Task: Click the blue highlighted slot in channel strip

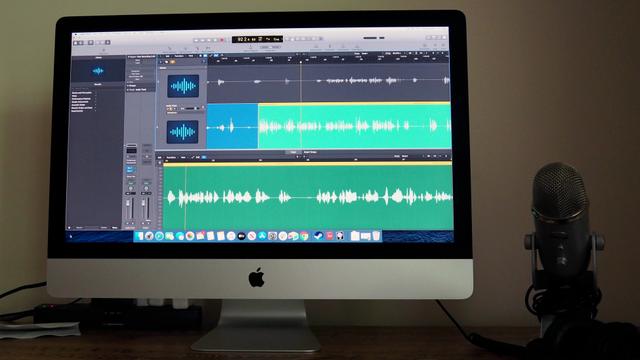Action: pos(131,169)
